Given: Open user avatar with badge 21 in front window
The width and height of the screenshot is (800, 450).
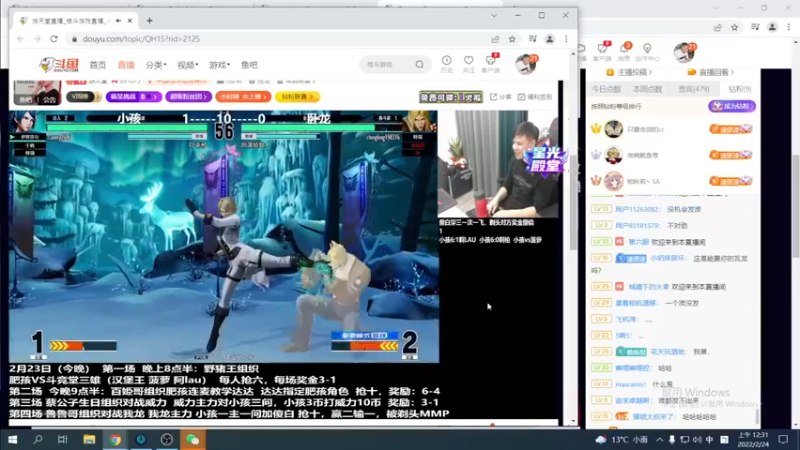Looking at the screenshot, I should coord(526,64).
